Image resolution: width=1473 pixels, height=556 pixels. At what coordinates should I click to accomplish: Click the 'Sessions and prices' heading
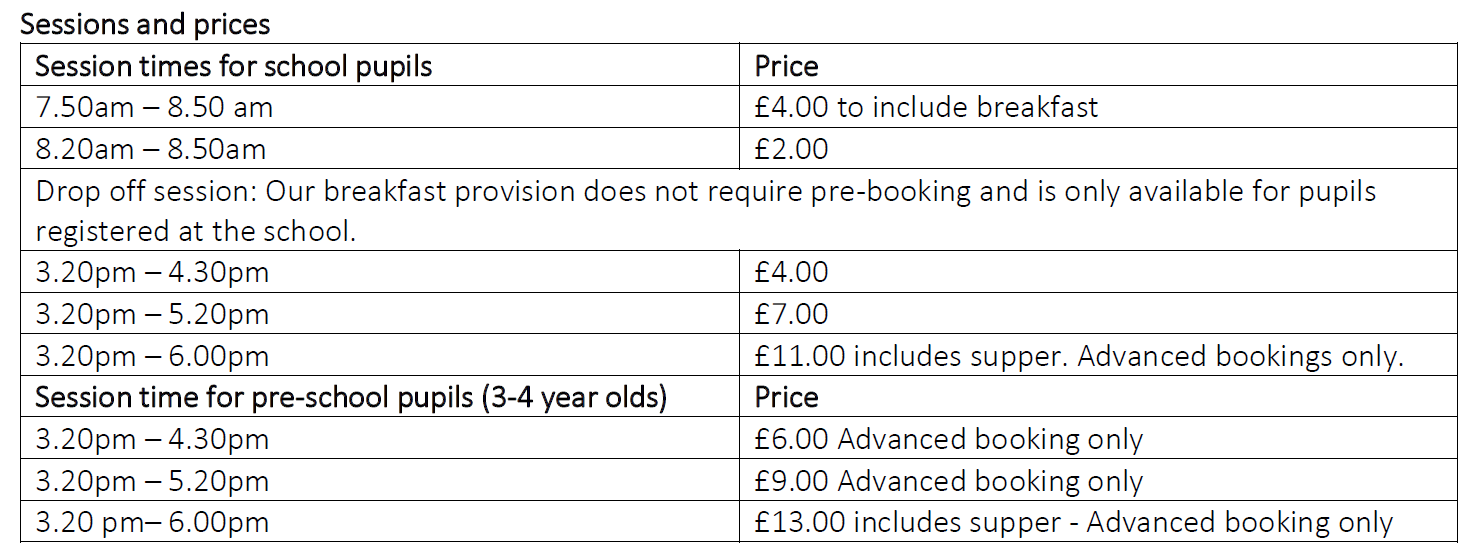click(x=144, y=23)
